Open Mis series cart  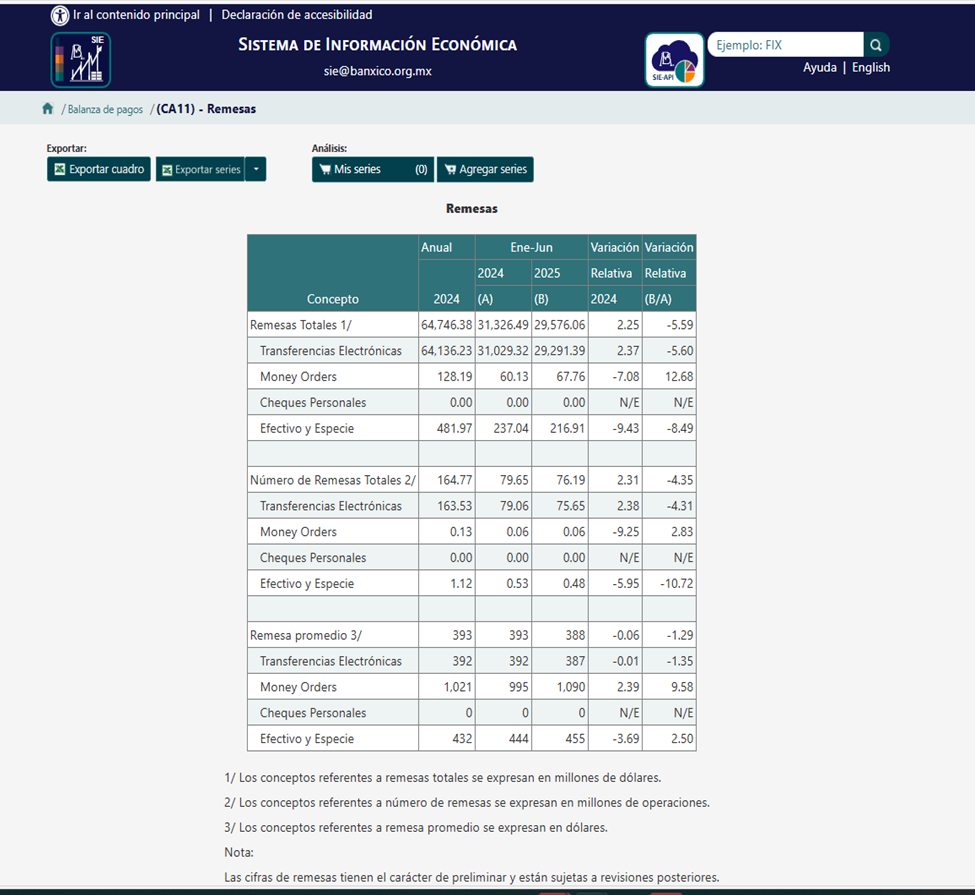pyautogui.click(x=372, y=170)
